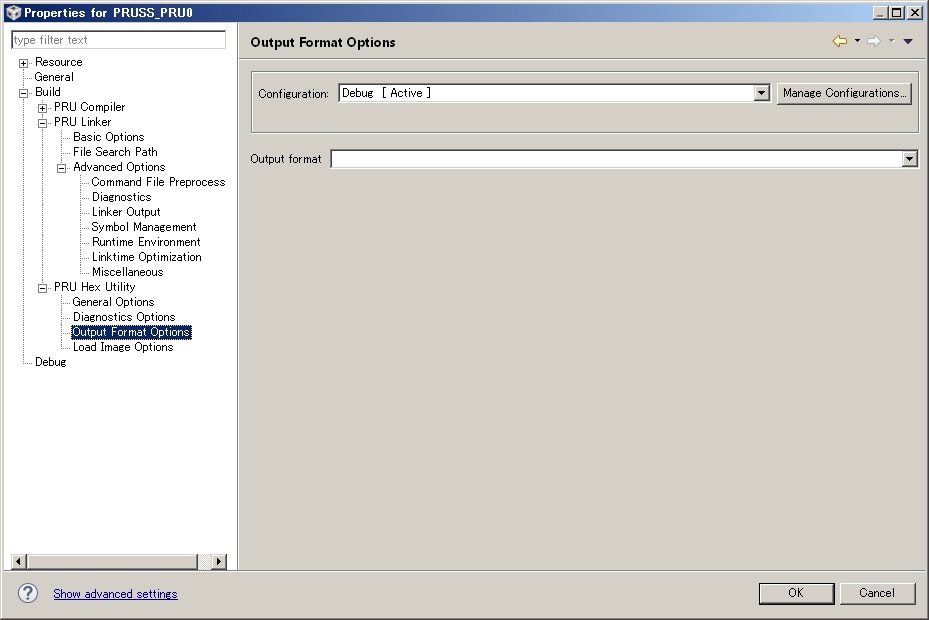Click tree scrollbar right arrow
Screen dimensions: 929x620
coord(219,561)
